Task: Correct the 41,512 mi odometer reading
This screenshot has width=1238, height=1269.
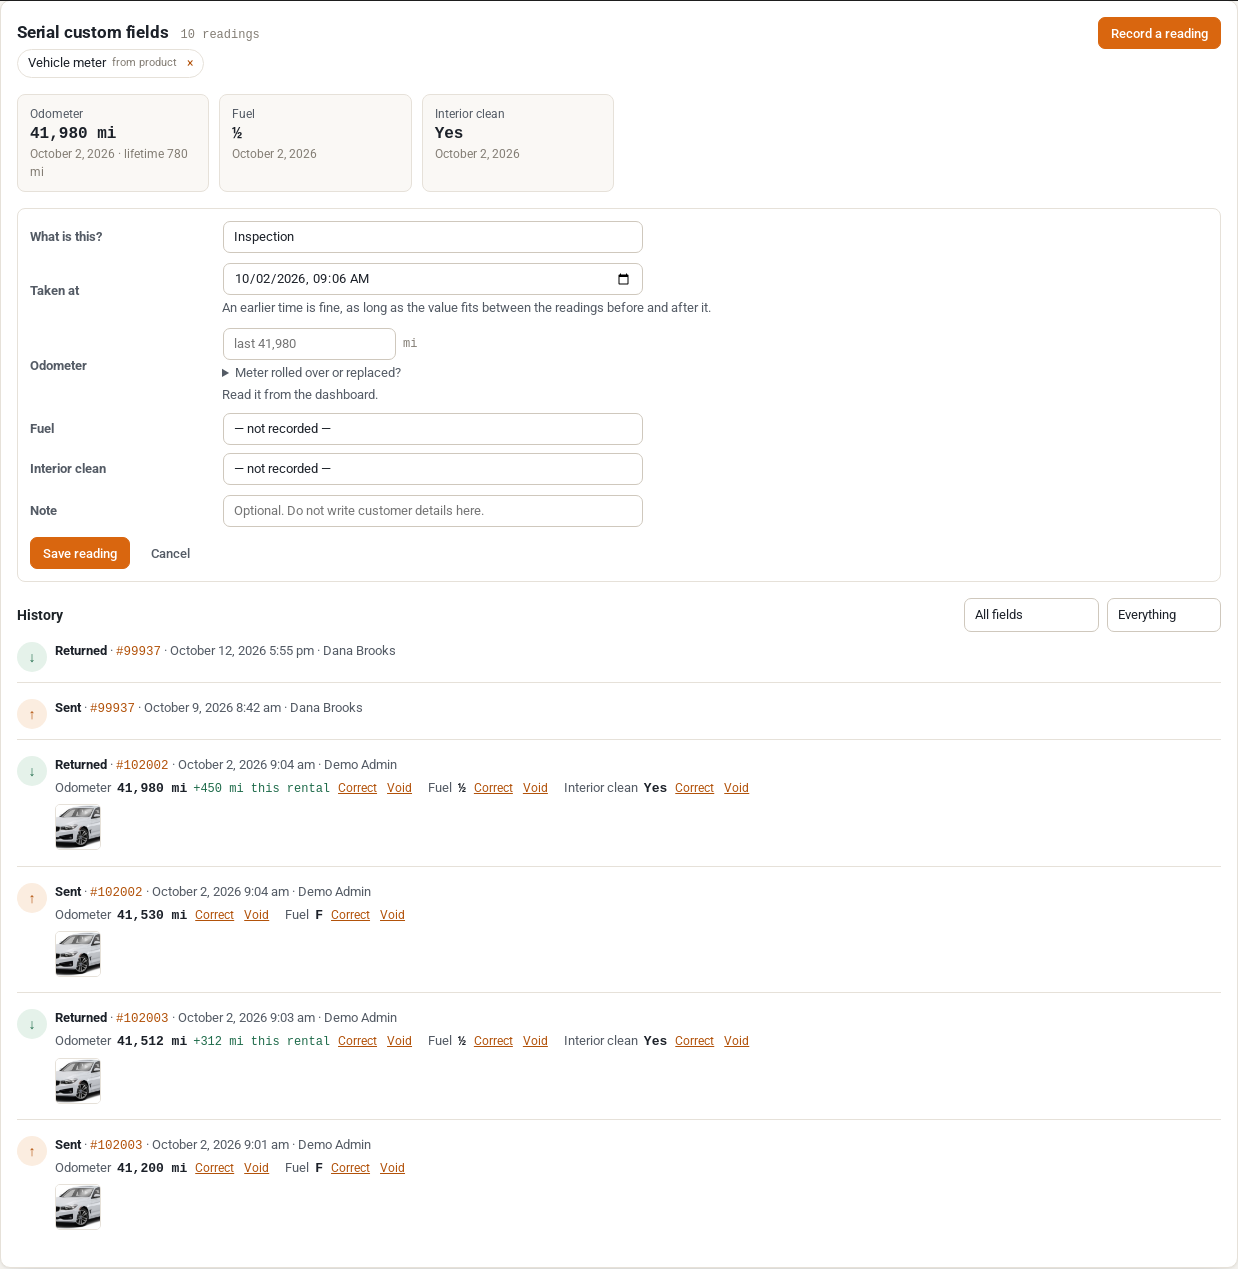Action: (357, 1041)
